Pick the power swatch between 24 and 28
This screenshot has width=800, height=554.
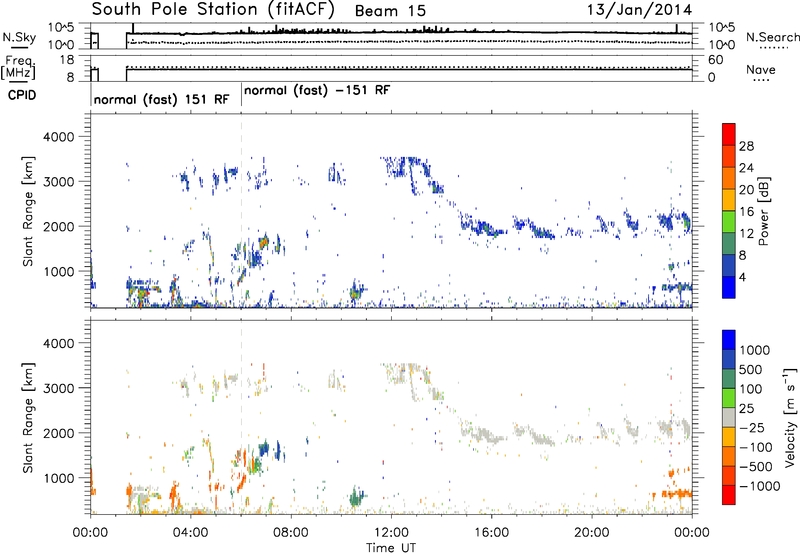coord(729,156)
